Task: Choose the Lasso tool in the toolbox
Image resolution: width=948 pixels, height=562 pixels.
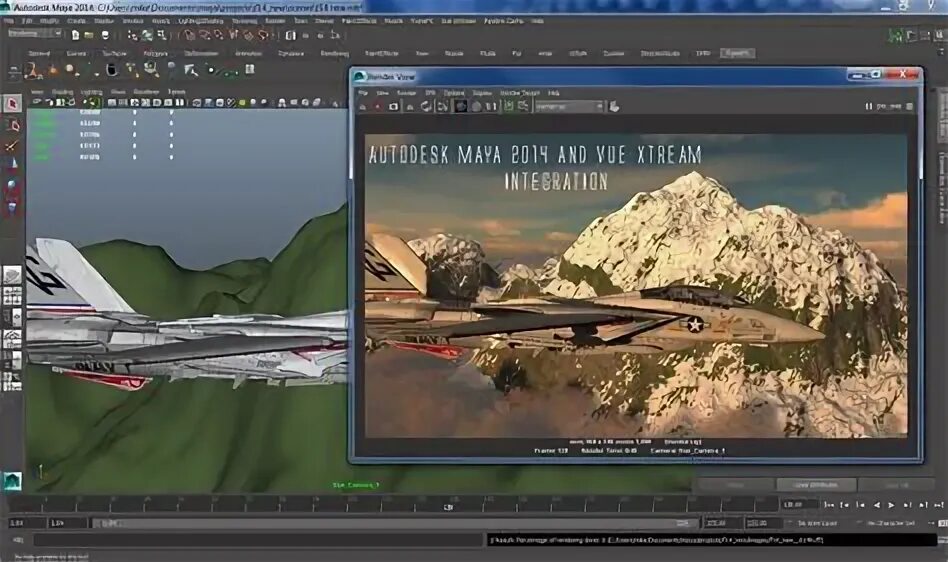Action: tap(12, 125)
